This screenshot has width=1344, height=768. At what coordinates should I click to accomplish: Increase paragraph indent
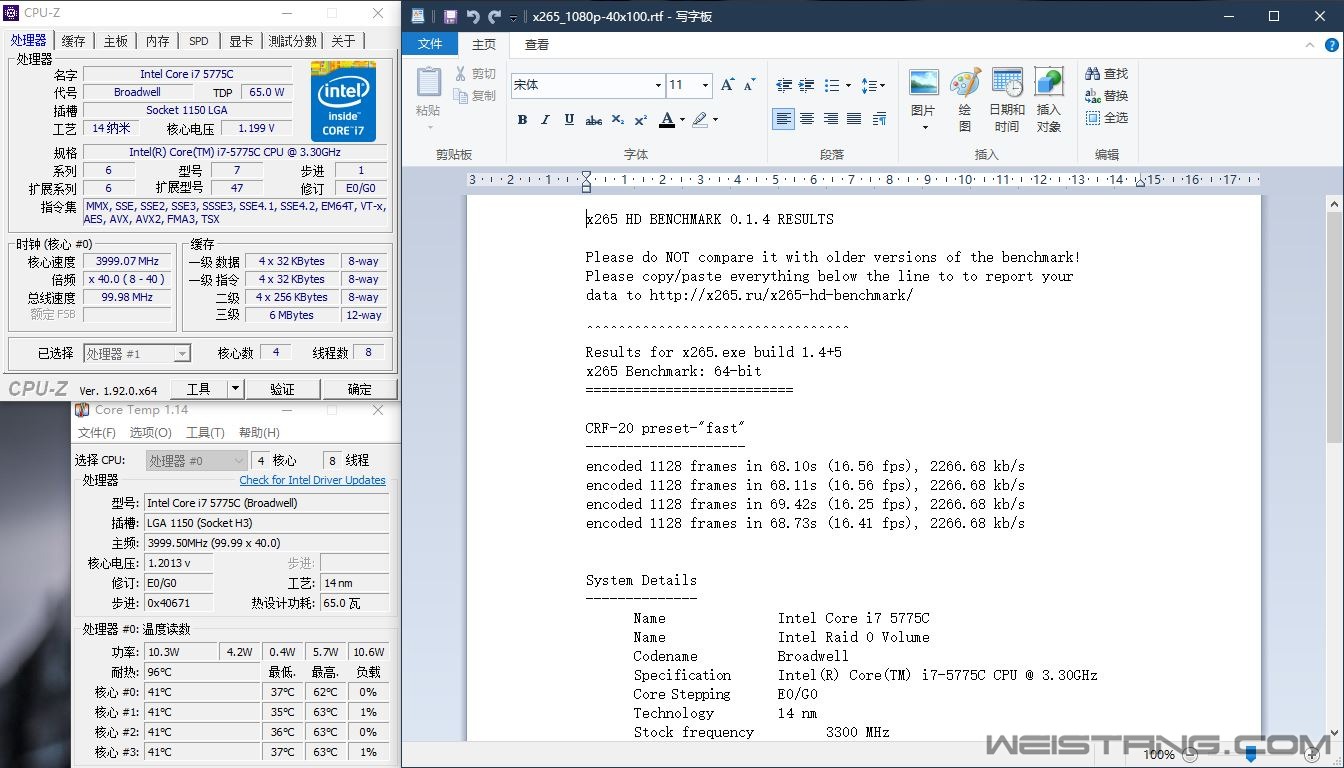pyautogui.click(x=806, y=86)
